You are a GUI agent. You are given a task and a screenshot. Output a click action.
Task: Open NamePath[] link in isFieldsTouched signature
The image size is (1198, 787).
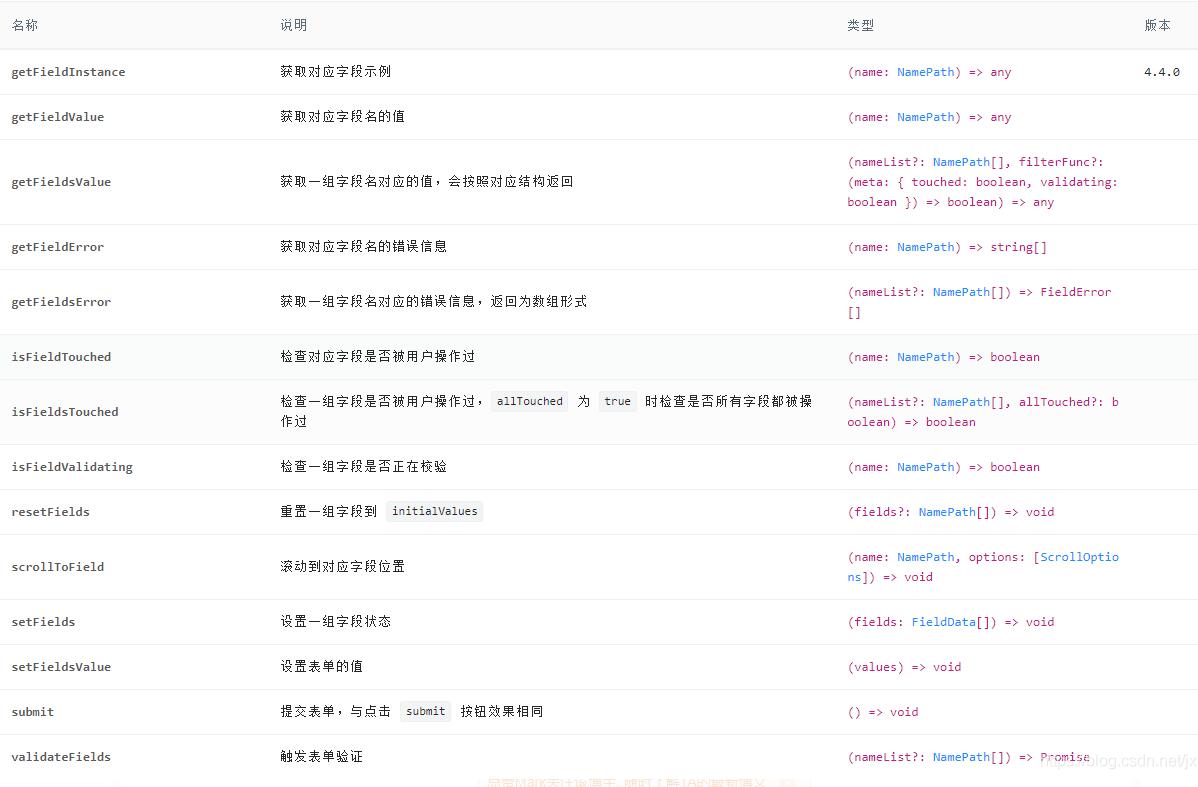pyautogui.click(x=961, y=401)
